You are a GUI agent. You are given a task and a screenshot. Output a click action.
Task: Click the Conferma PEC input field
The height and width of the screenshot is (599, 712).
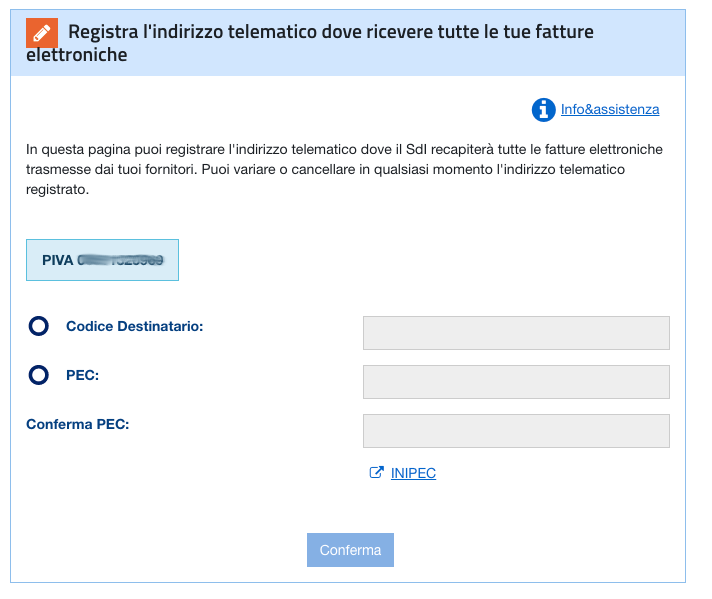coord(516,431)
